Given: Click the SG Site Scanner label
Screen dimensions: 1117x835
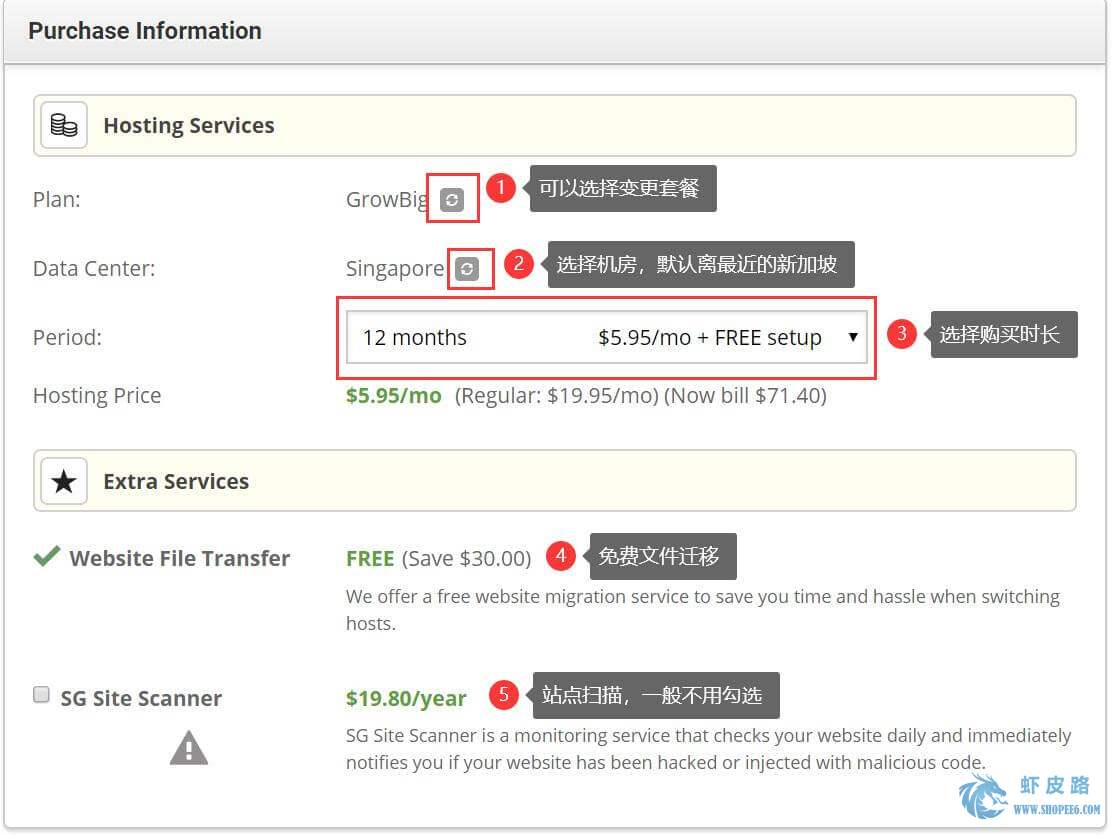Looking at the screenshot, I should (141, 698).
